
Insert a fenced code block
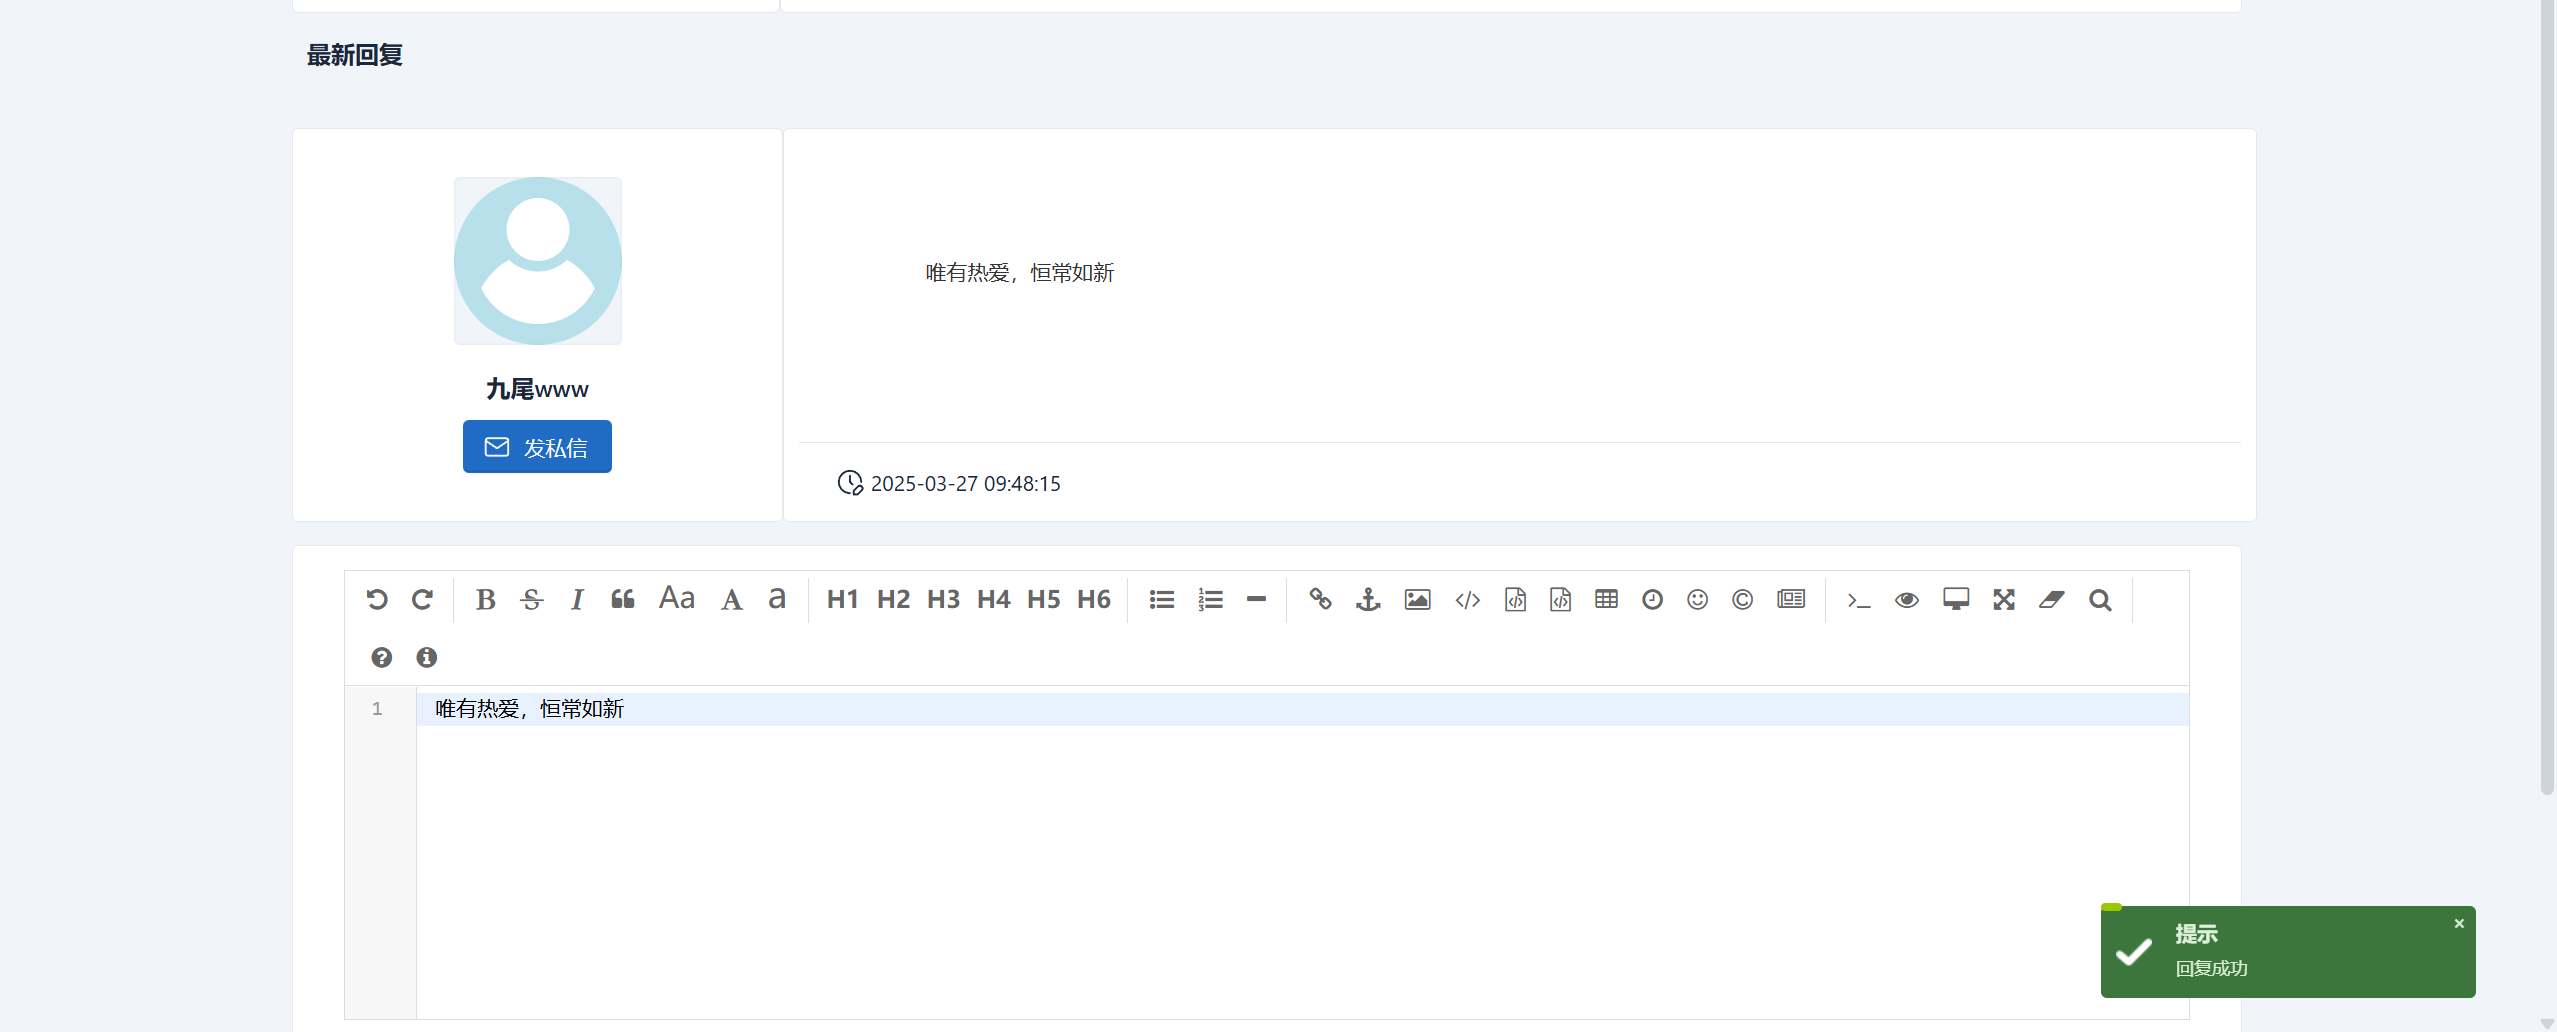pos(1560,599)
